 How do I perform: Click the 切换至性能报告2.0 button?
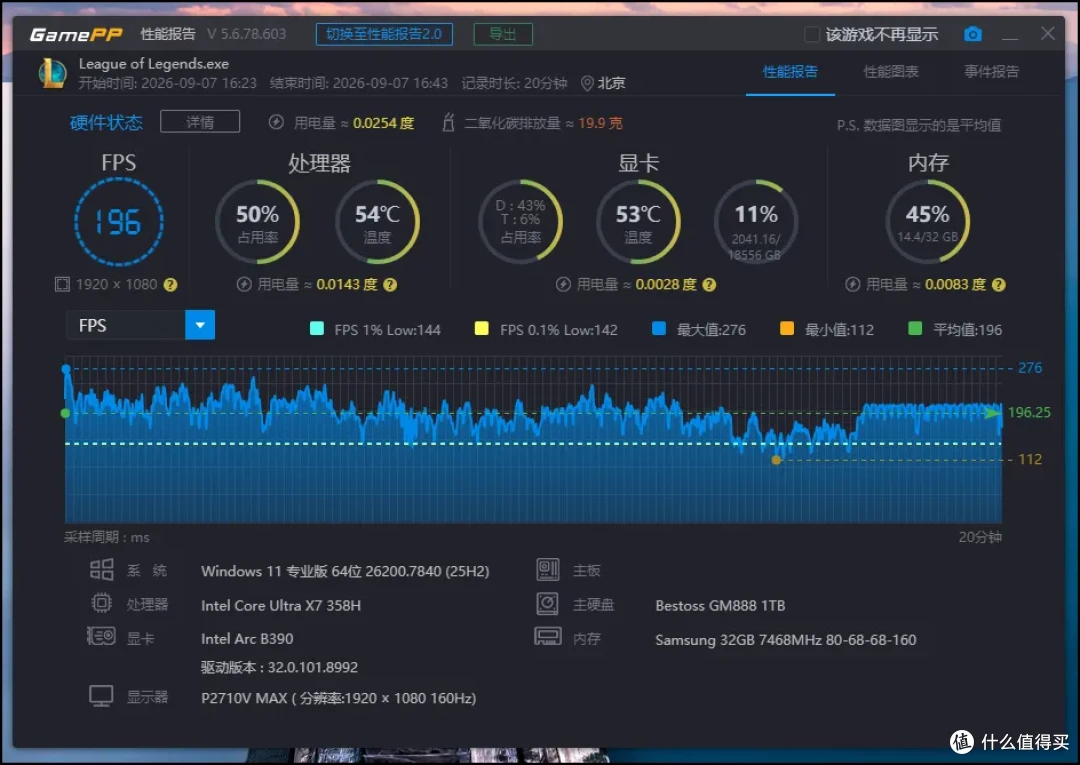(384, 34)
